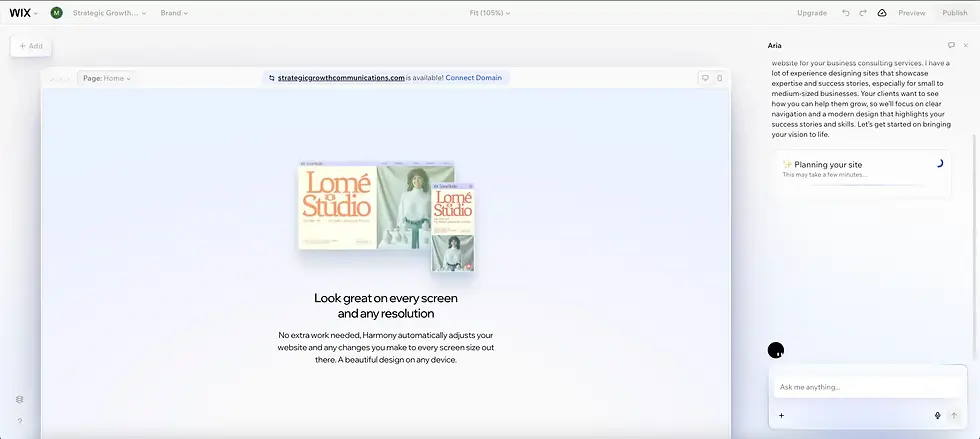
Task: Click the green M user avatar
Action: coord(56,13)
